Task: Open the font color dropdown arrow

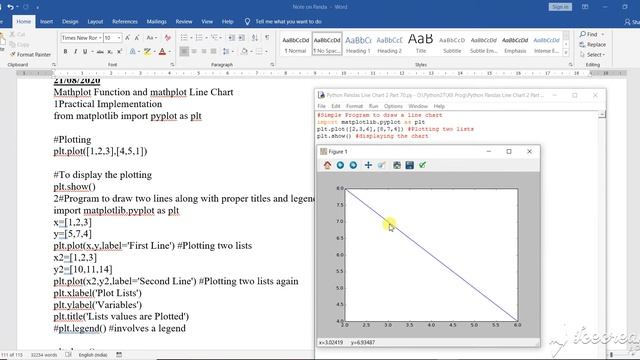Action: pyautogui.click(x=169, y=51)
